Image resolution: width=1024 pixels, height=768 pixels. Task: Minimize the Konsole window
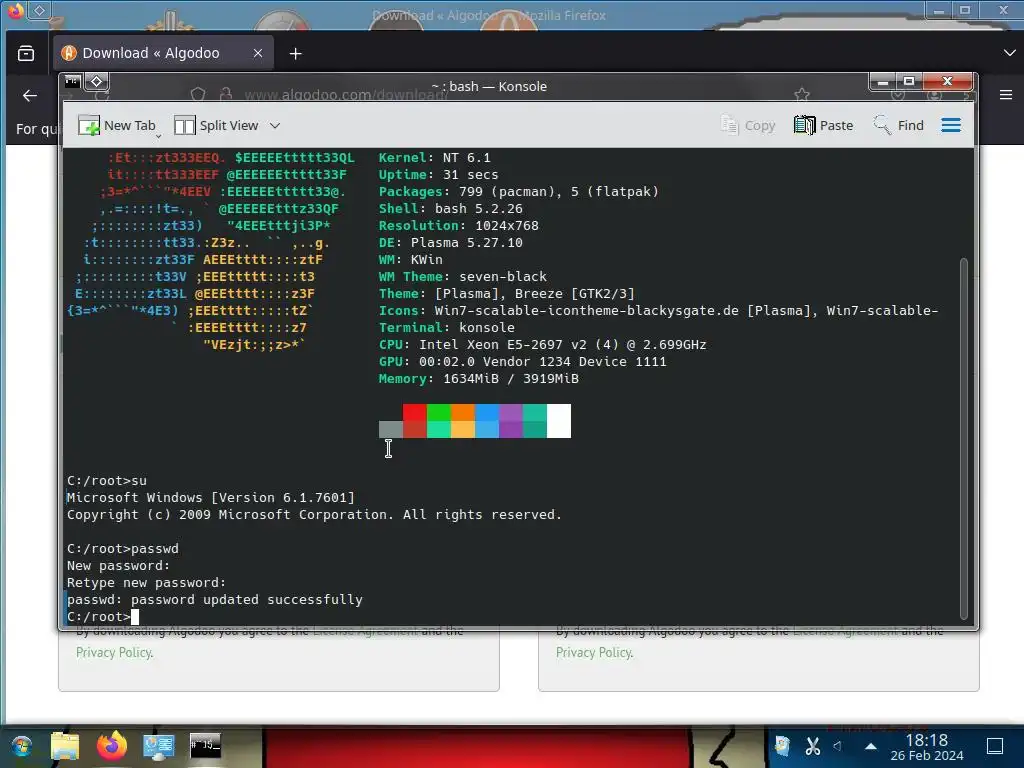[x=882, y=82]
